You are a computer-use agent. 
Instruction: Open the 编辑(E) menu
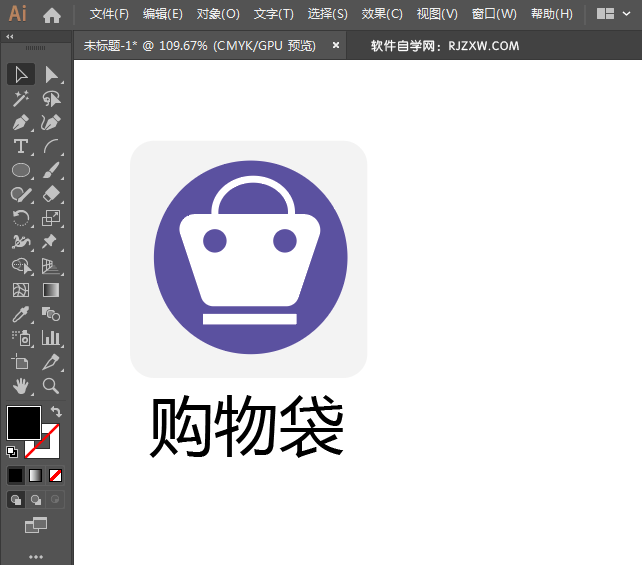(x=163, y=14)
